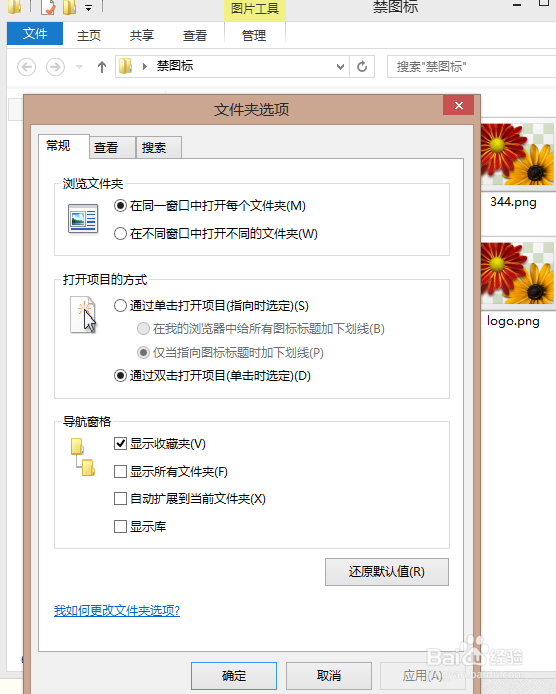
Task: Refresh the 禁图标 folder view
Action: (x=362, y=67)
